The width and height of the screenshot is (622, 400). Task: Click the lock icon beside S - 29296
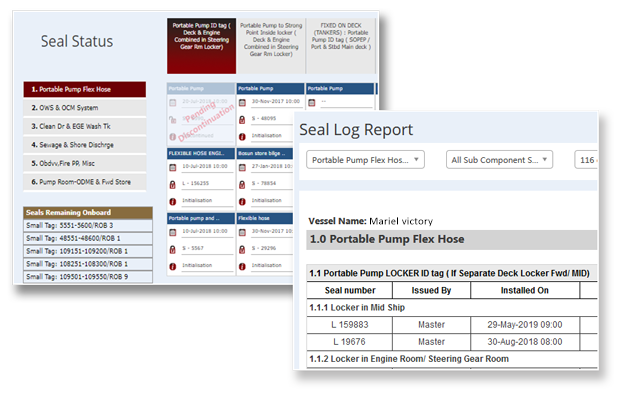(243, 248)
